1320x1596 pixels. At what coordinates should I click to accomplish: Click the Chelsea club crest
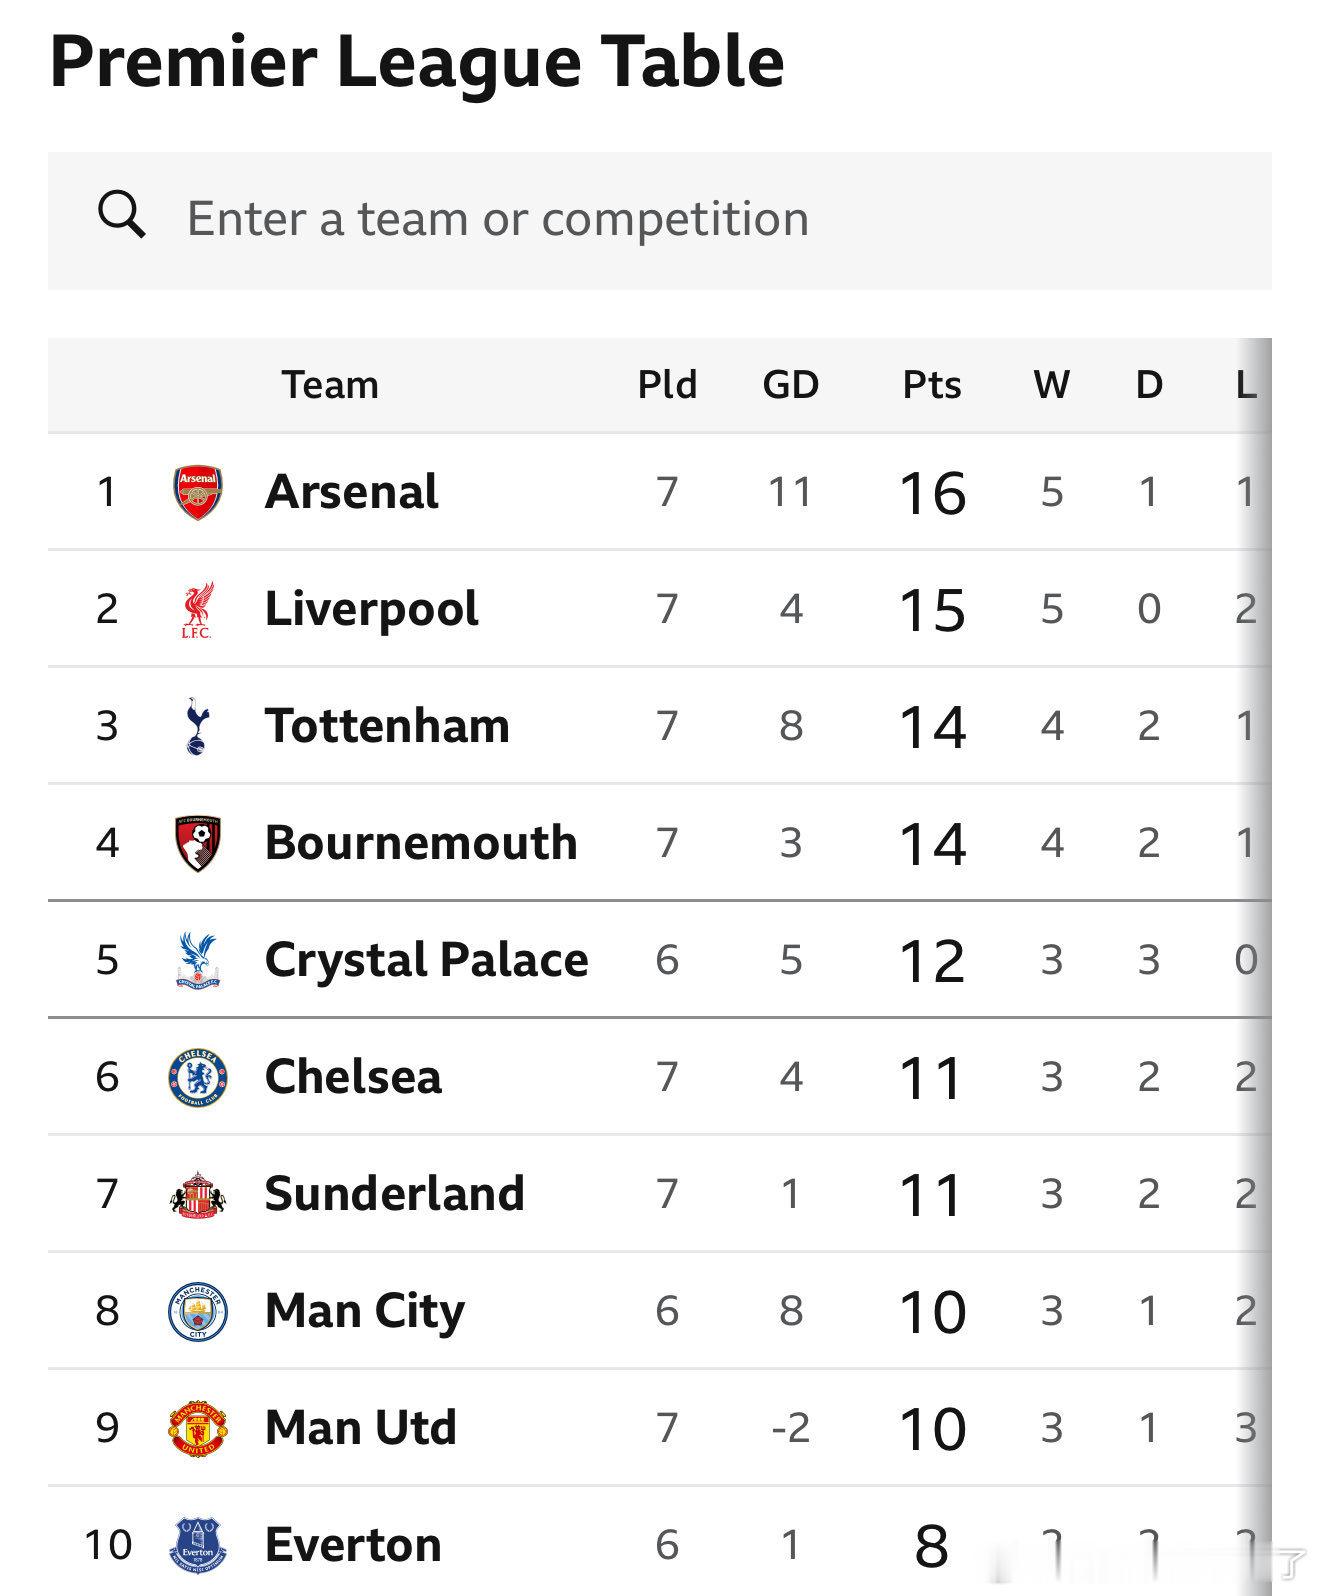[x=198, y=1077]
